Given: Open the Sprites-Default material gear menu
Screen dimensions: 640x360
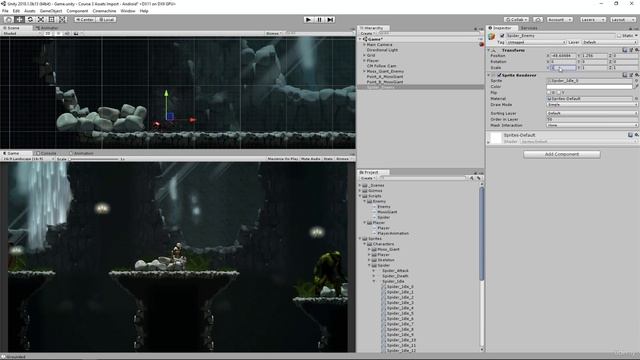Looking at the screenshot, I should point(636,135).
